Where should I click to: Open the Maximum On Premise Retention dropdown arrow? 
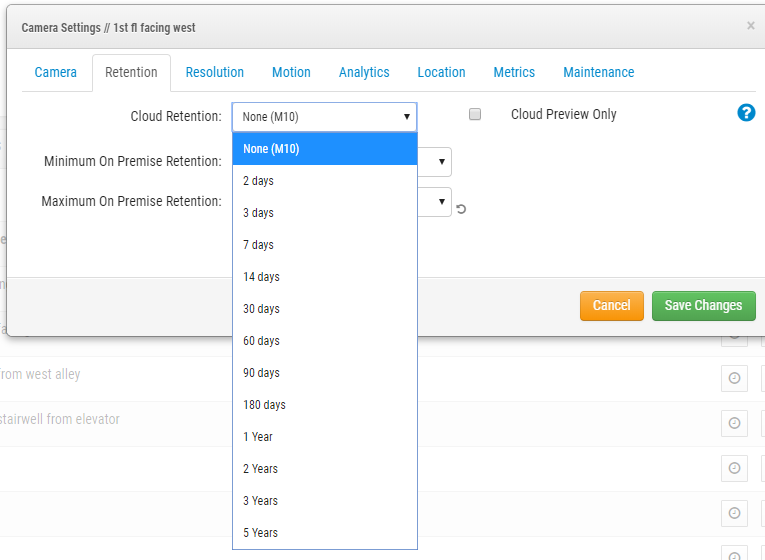(441, 202)
